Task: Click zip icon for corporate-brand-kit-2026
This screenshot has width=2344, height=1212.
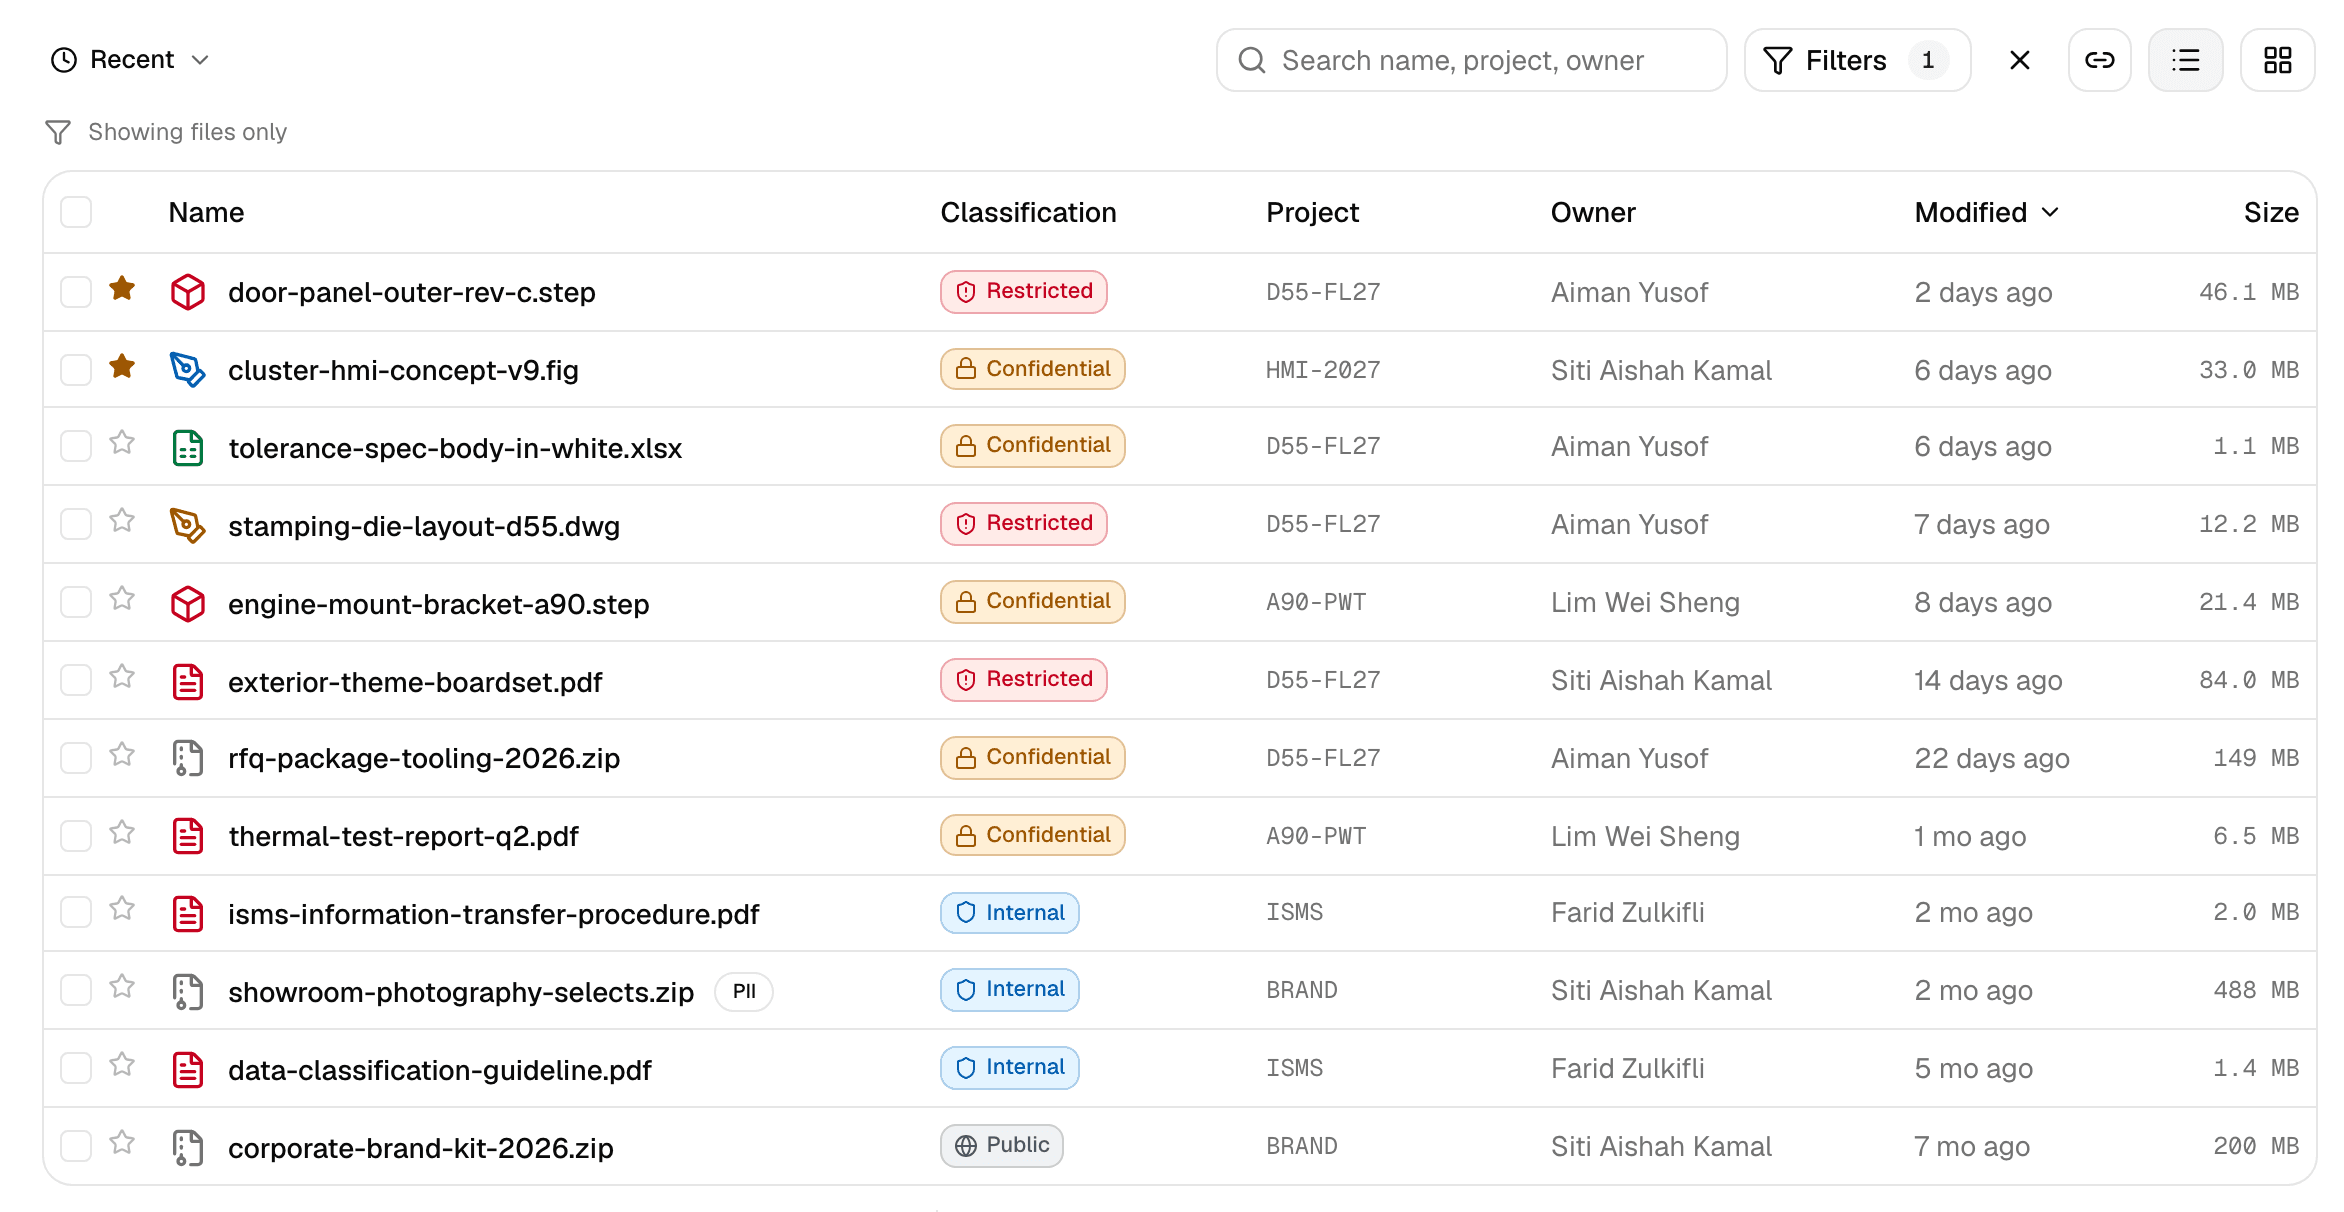Action: pos(188,1148)
